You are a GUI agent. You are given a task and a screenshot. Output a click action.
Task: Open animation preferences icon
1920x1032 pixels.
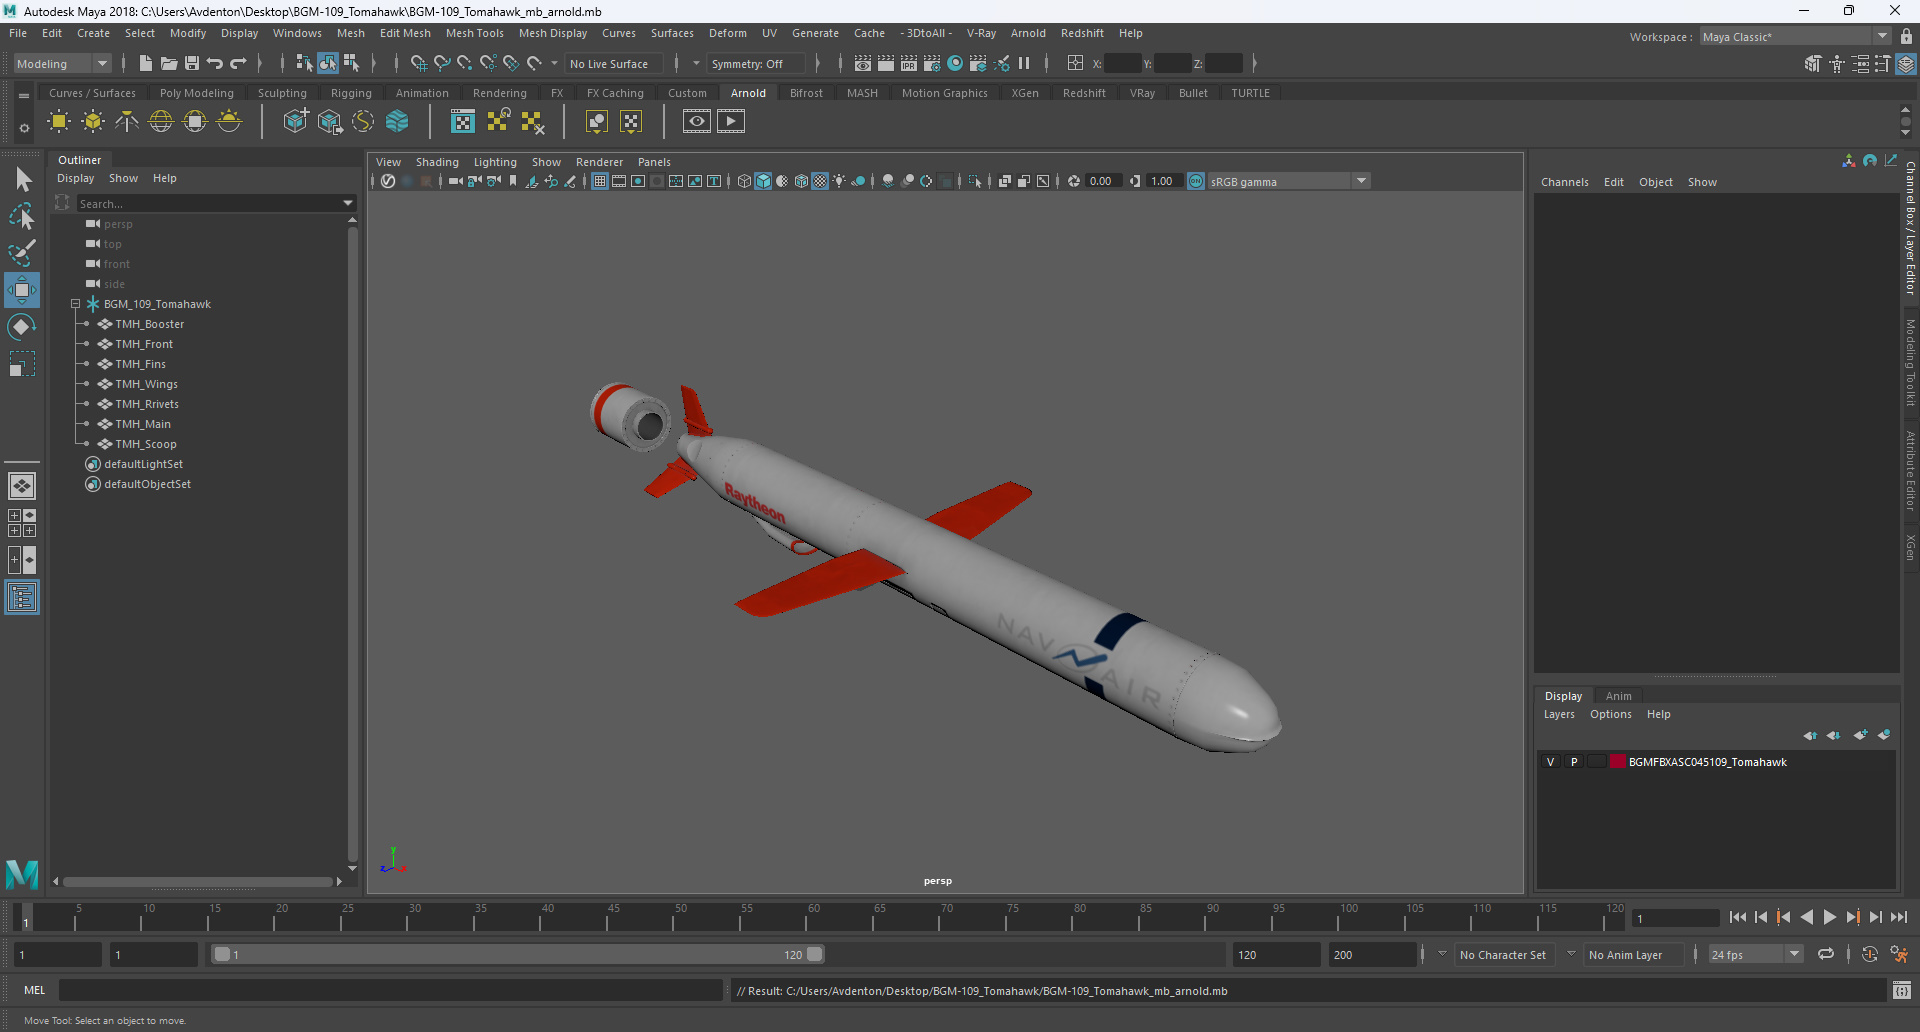pyautogui.click(x=1899, y=955)
